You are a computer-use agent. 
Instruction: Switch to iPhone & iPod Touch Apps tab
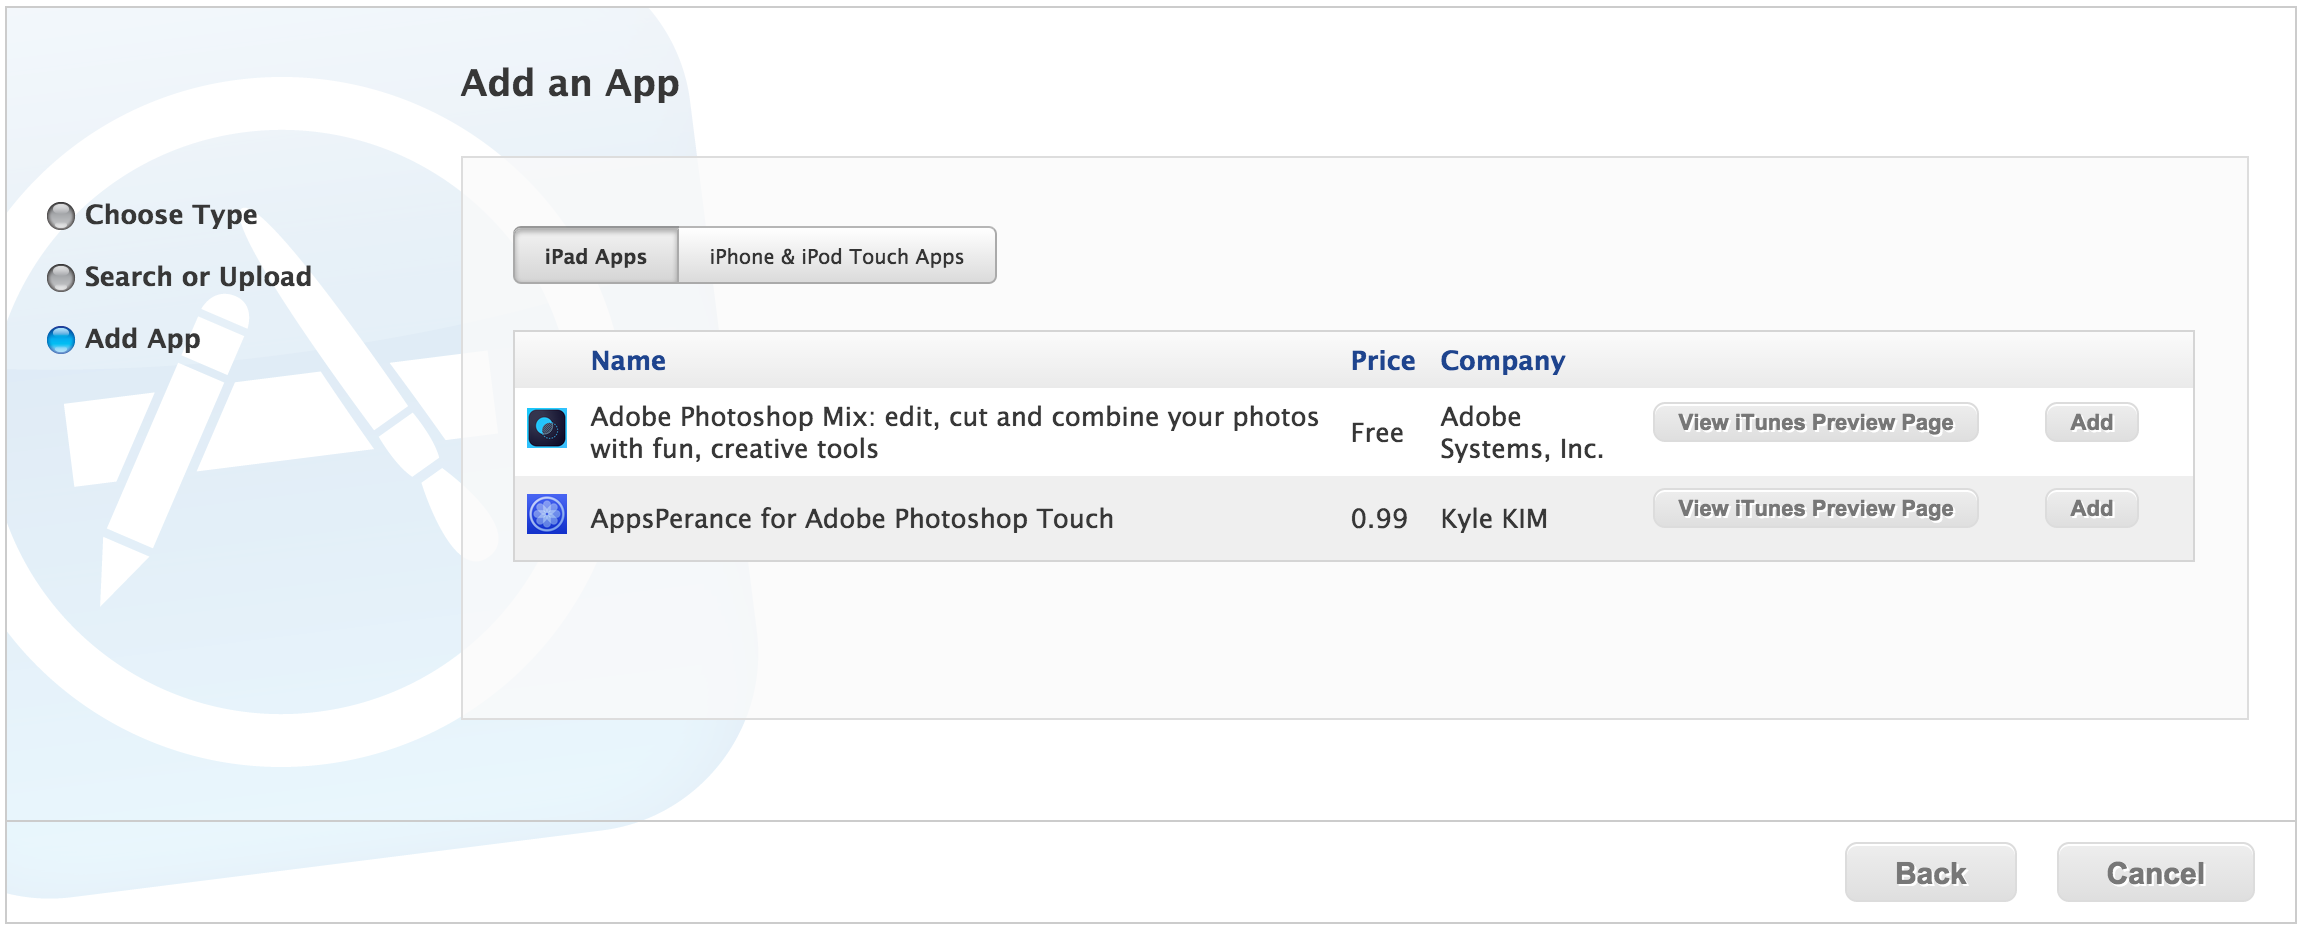(x=836, y=256)
